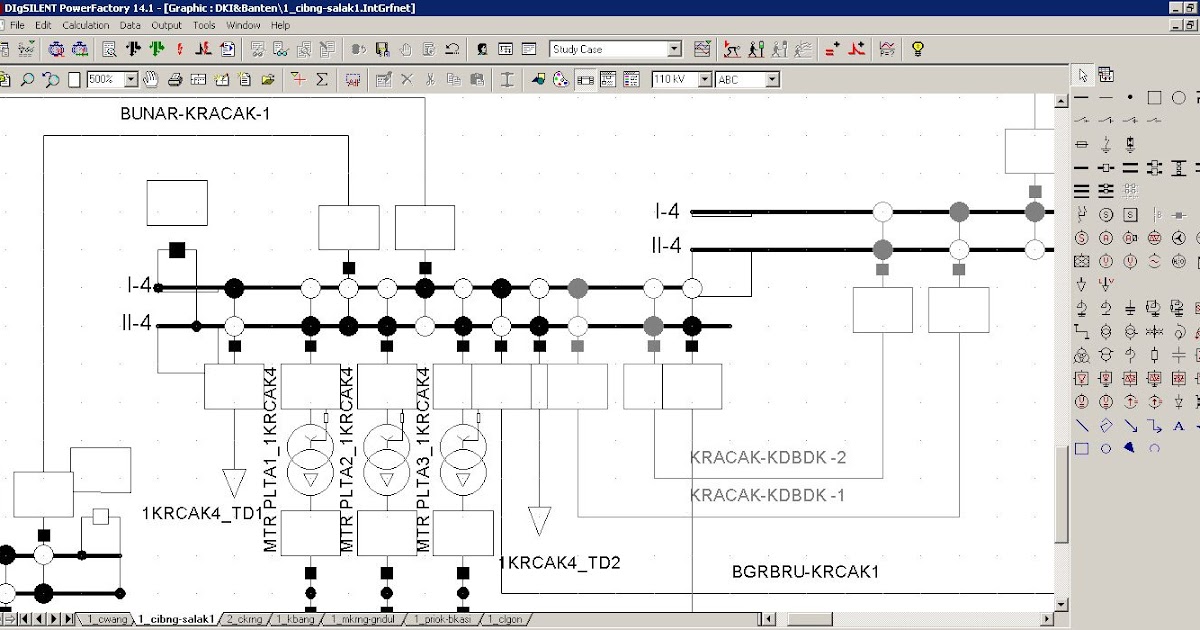This screenshot has height=630, width=1200.
Task: Select the Zoom In magnifier tool
Action: (x=27, y=79)
